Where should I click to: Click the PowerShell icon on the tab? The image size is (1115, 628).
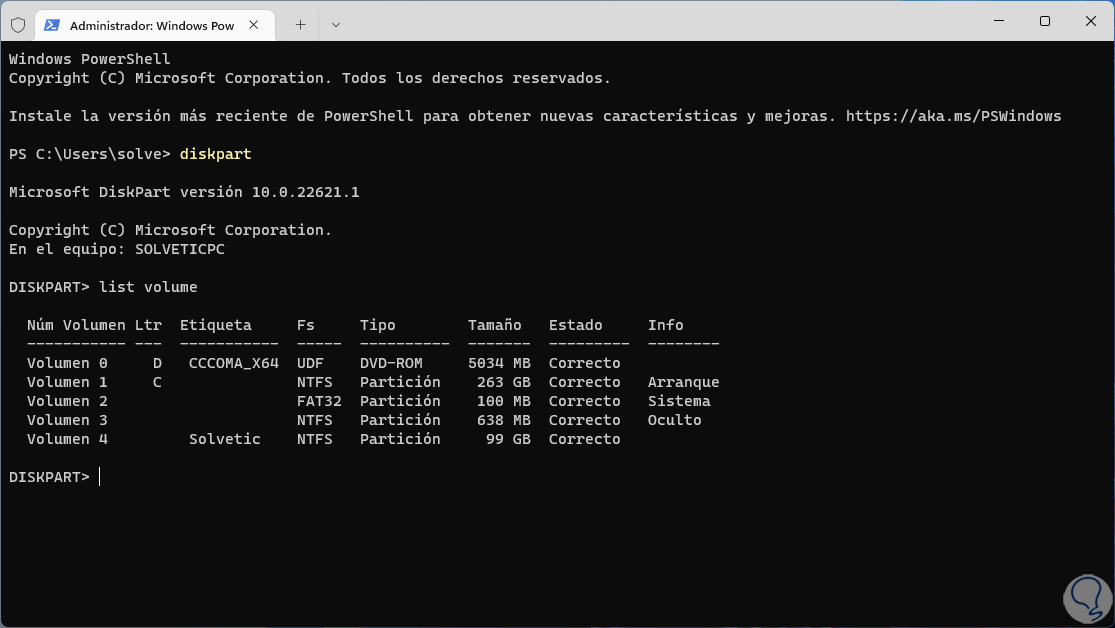click(52, 25)
